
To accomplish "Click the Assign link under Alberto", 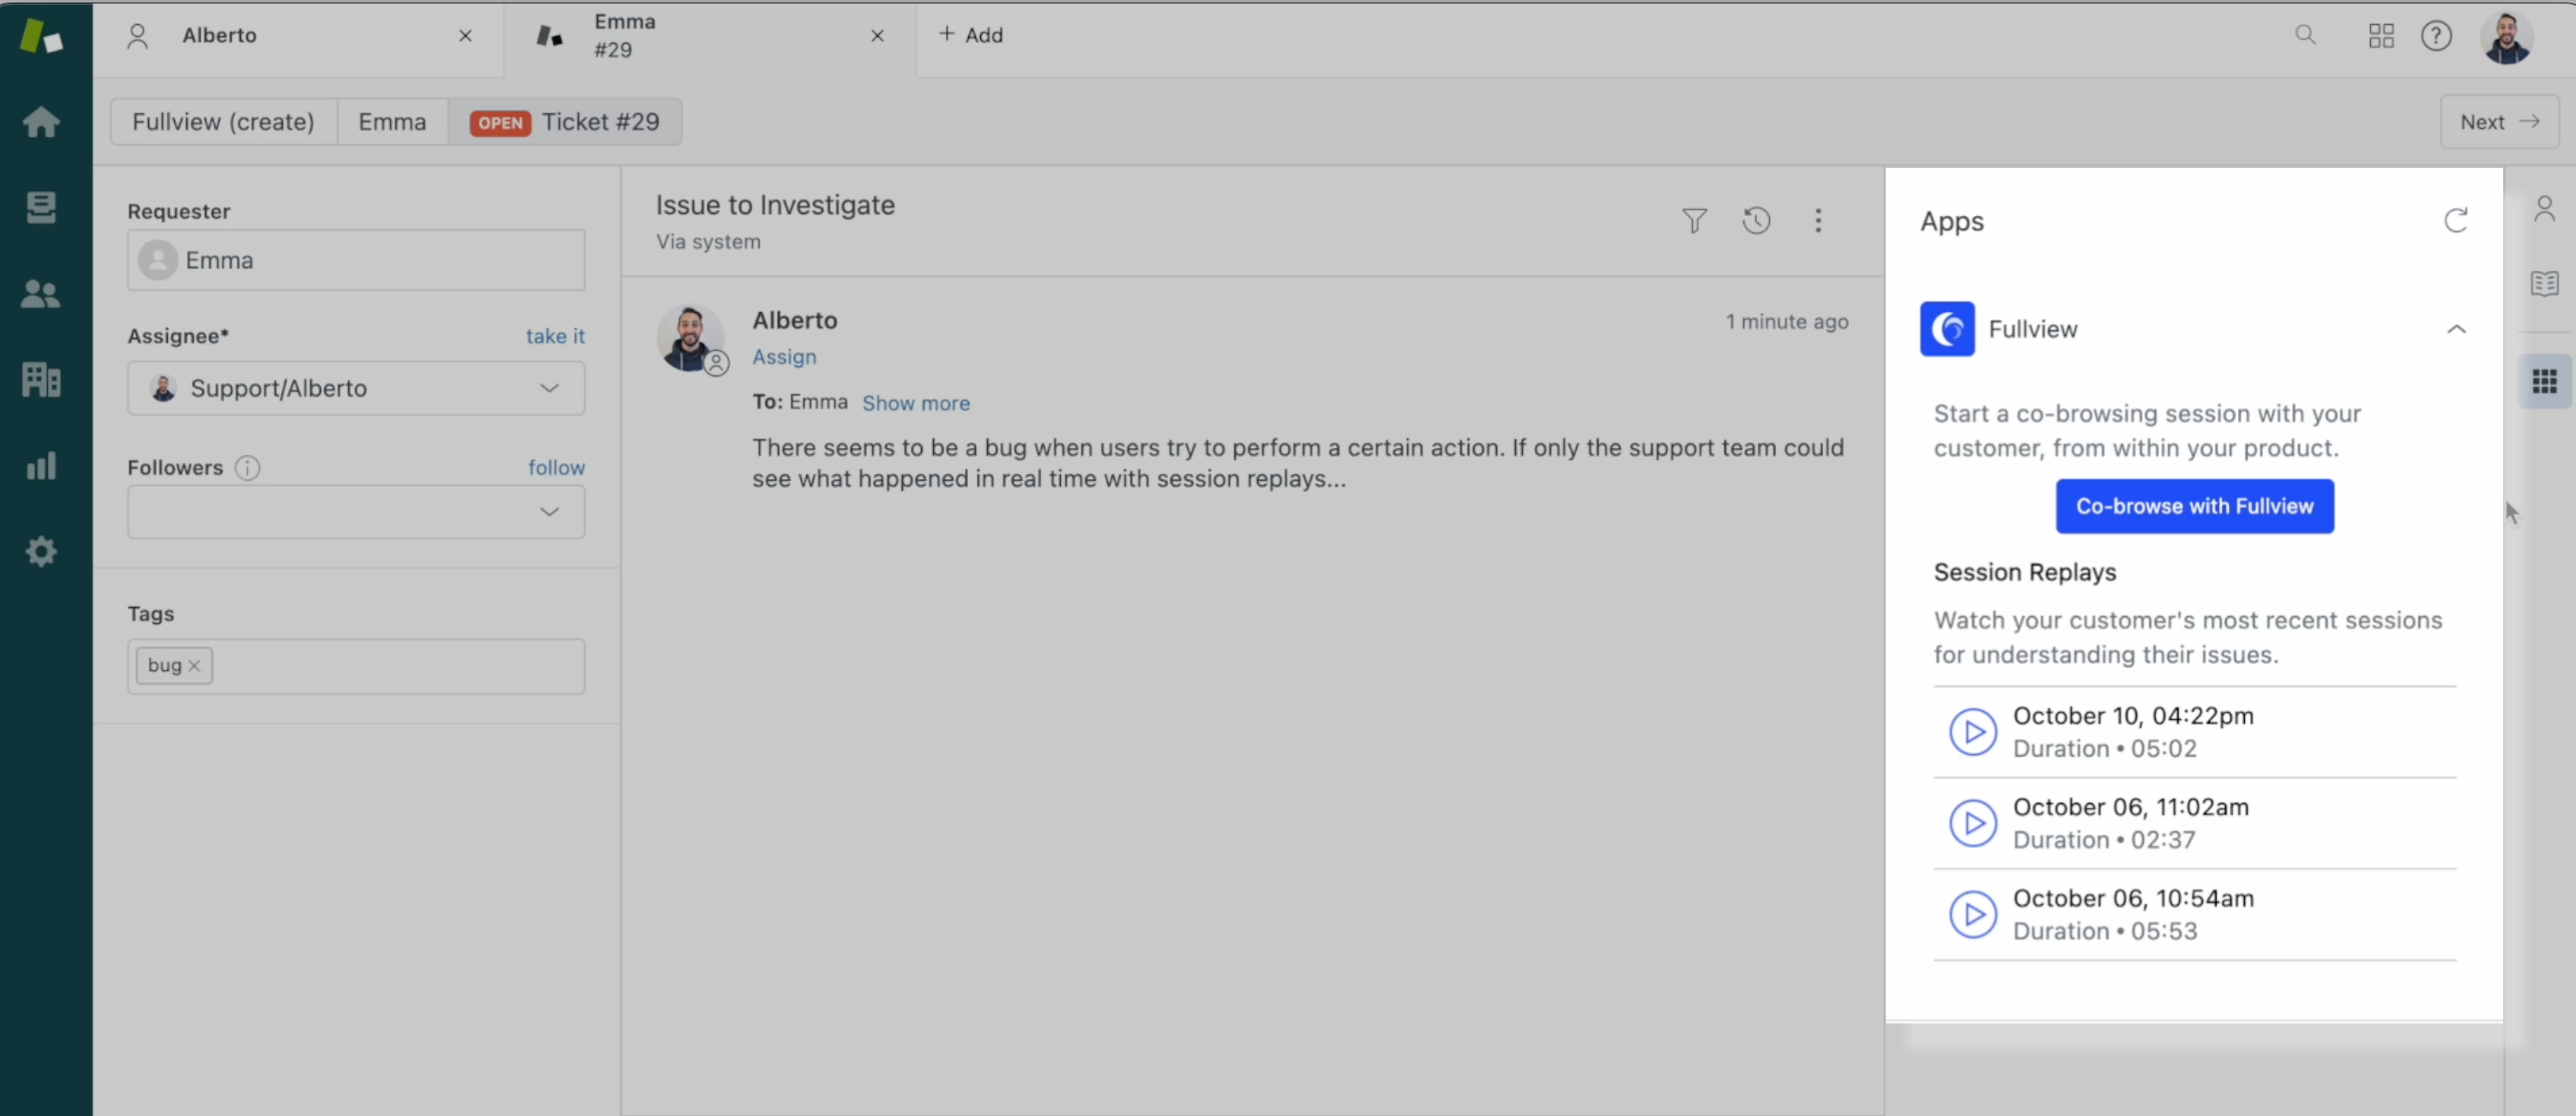I will (x=784, y=356).
